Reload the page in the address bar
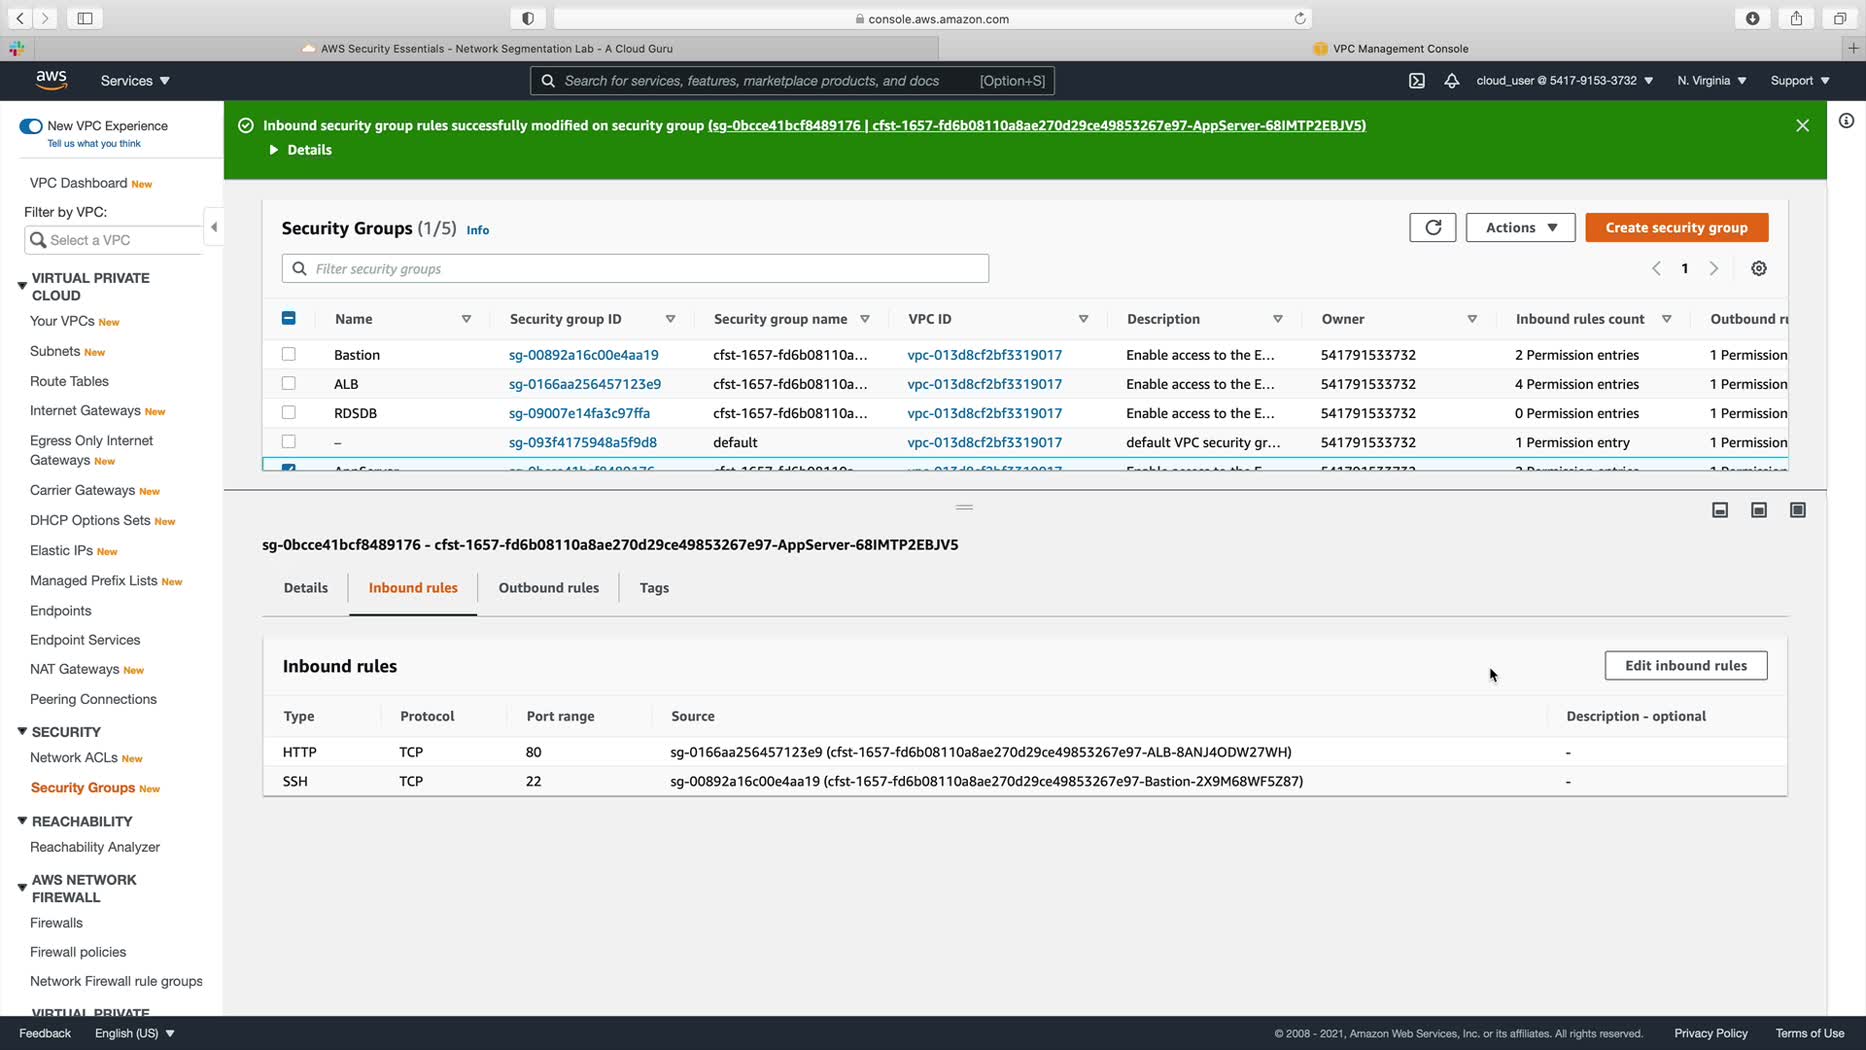Image resolution: width=1866 pixels, height=1050 pixels. (1300, 18)
